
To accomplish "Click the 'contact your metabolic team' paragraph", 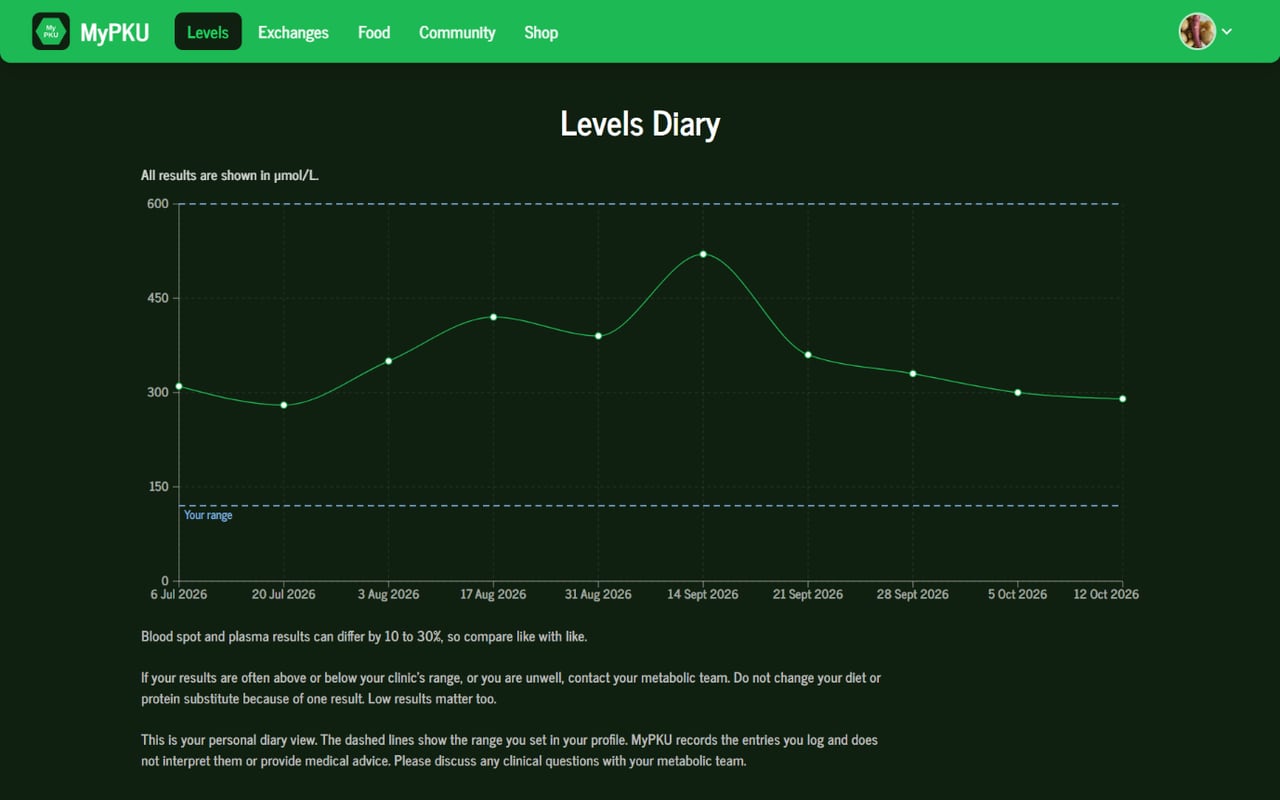I will tap(511, 688).
